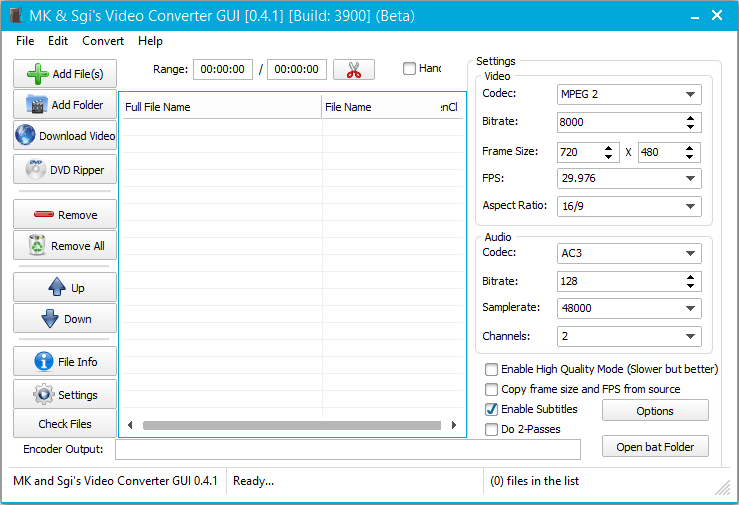This screenshot has height=505, width=739.
Task: Click the Add Folder clapperboard icon
Action: tap(37, 104)
